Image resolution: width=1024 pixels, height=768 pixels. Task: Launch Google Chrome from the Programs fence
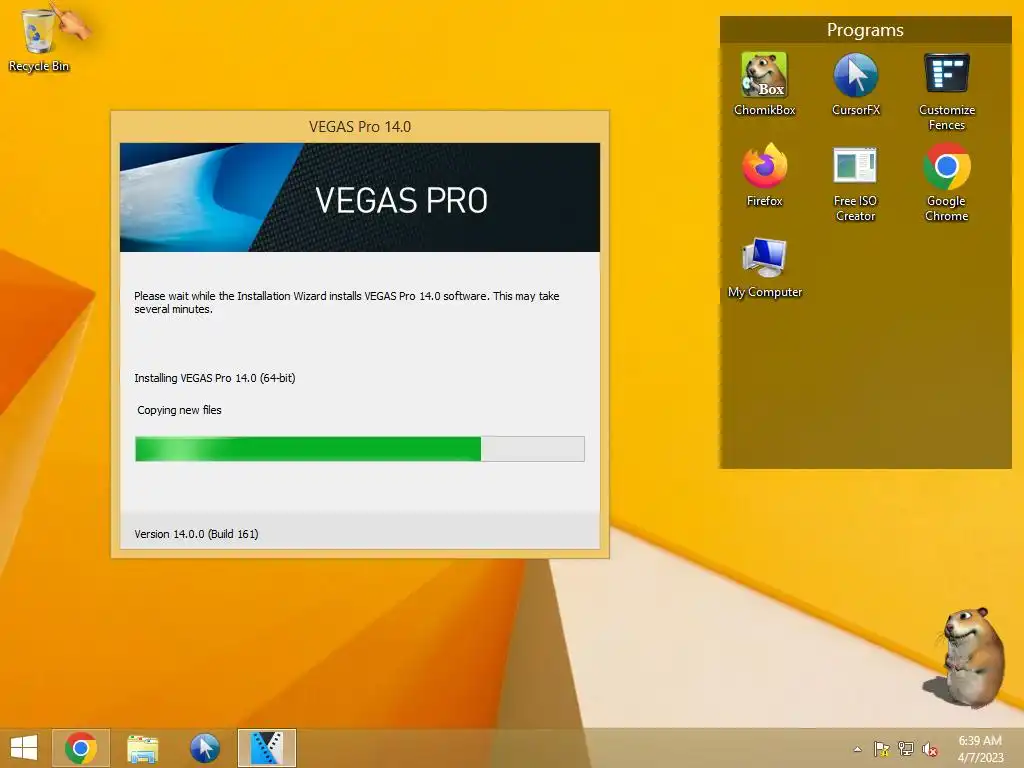click(946, 184)
